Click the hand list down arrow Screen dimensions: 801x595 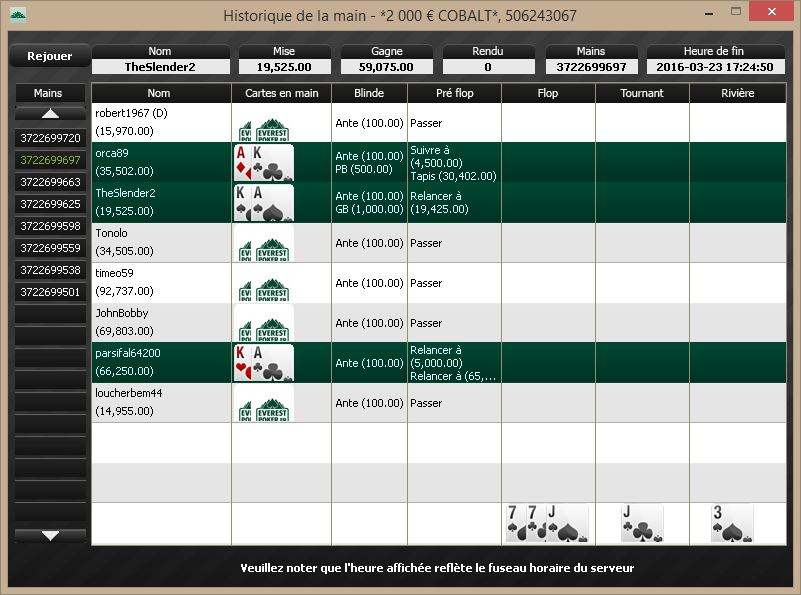click(50, 536)
